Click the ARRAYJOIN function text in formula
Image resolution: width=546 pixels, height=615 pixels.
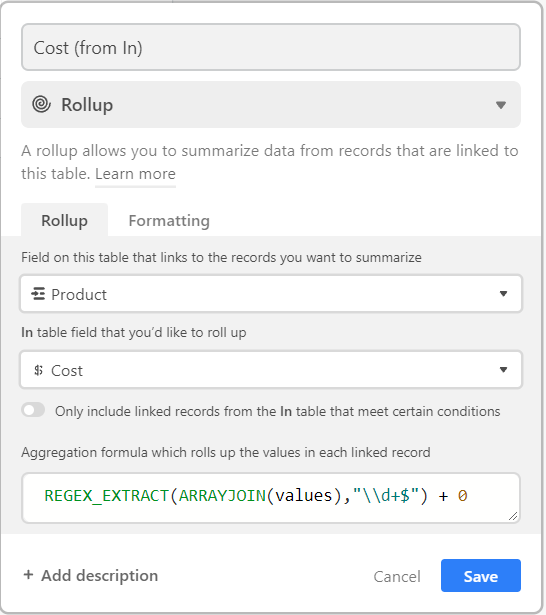click(222, 496)
